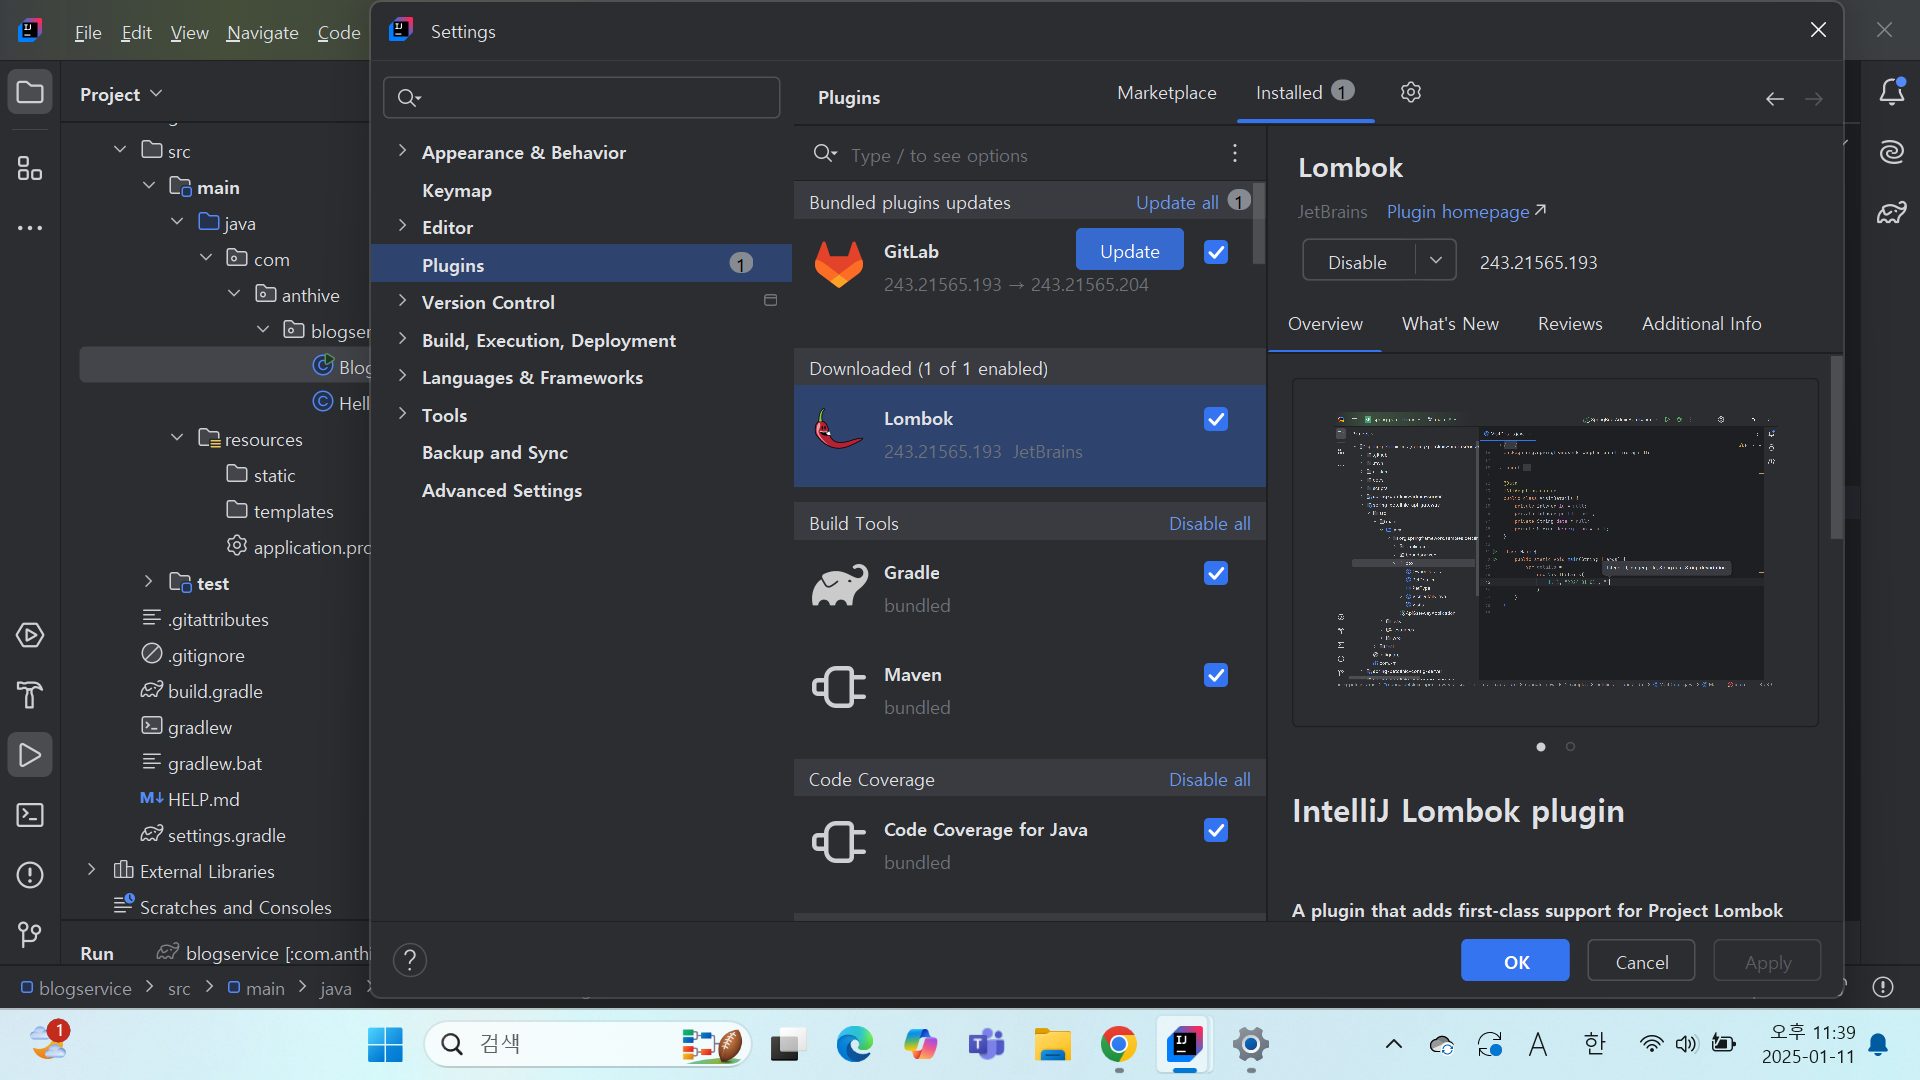Image resolution: width=1920 pixels, height=1080 pixels.
Task: Open the plugin settings gear icon
Action: [1410, 92]
